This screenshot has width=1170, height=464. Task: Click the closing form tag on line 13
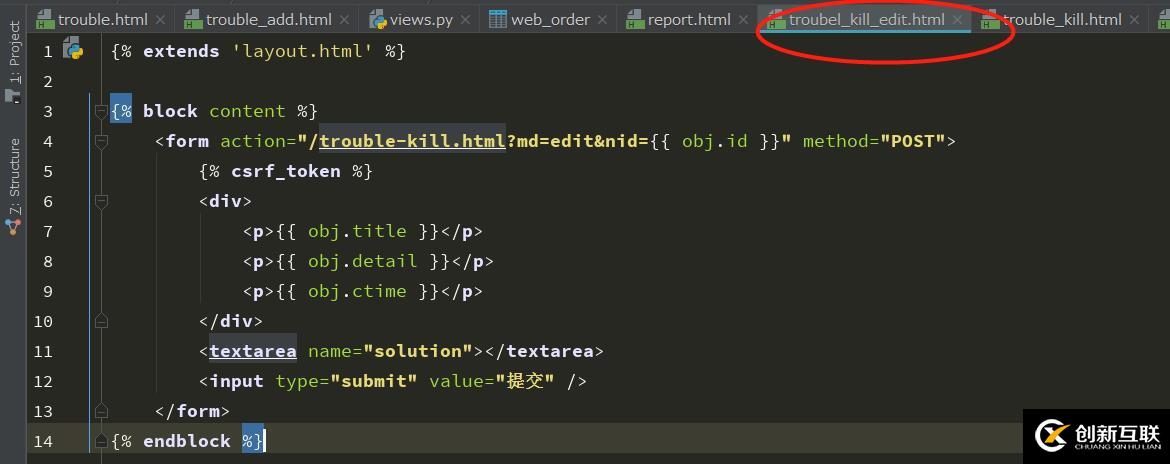point(193,411)
